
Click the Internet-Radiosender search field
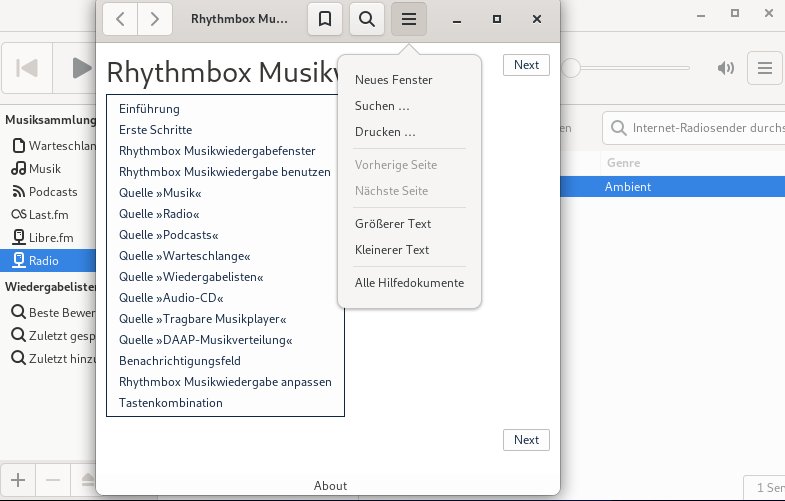click(x=696, y=128)
